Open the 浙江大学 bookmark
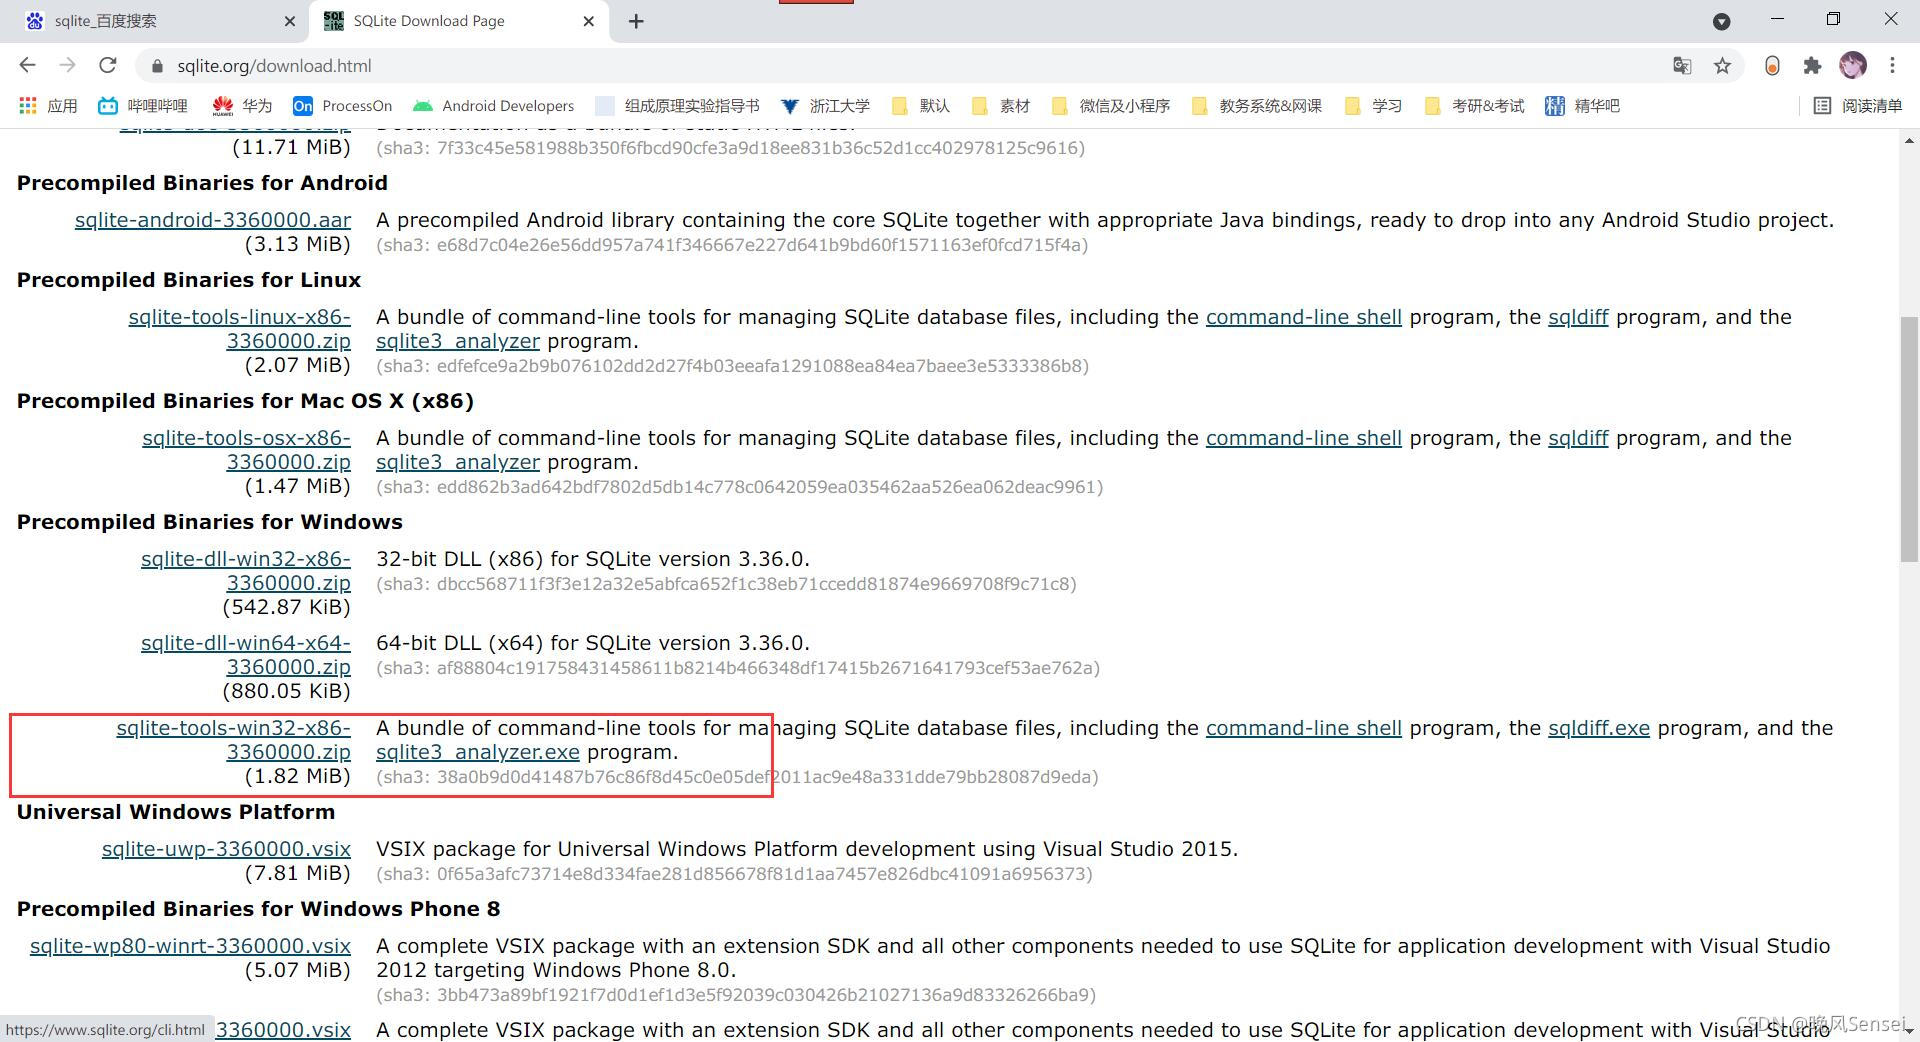 [825, 106]
